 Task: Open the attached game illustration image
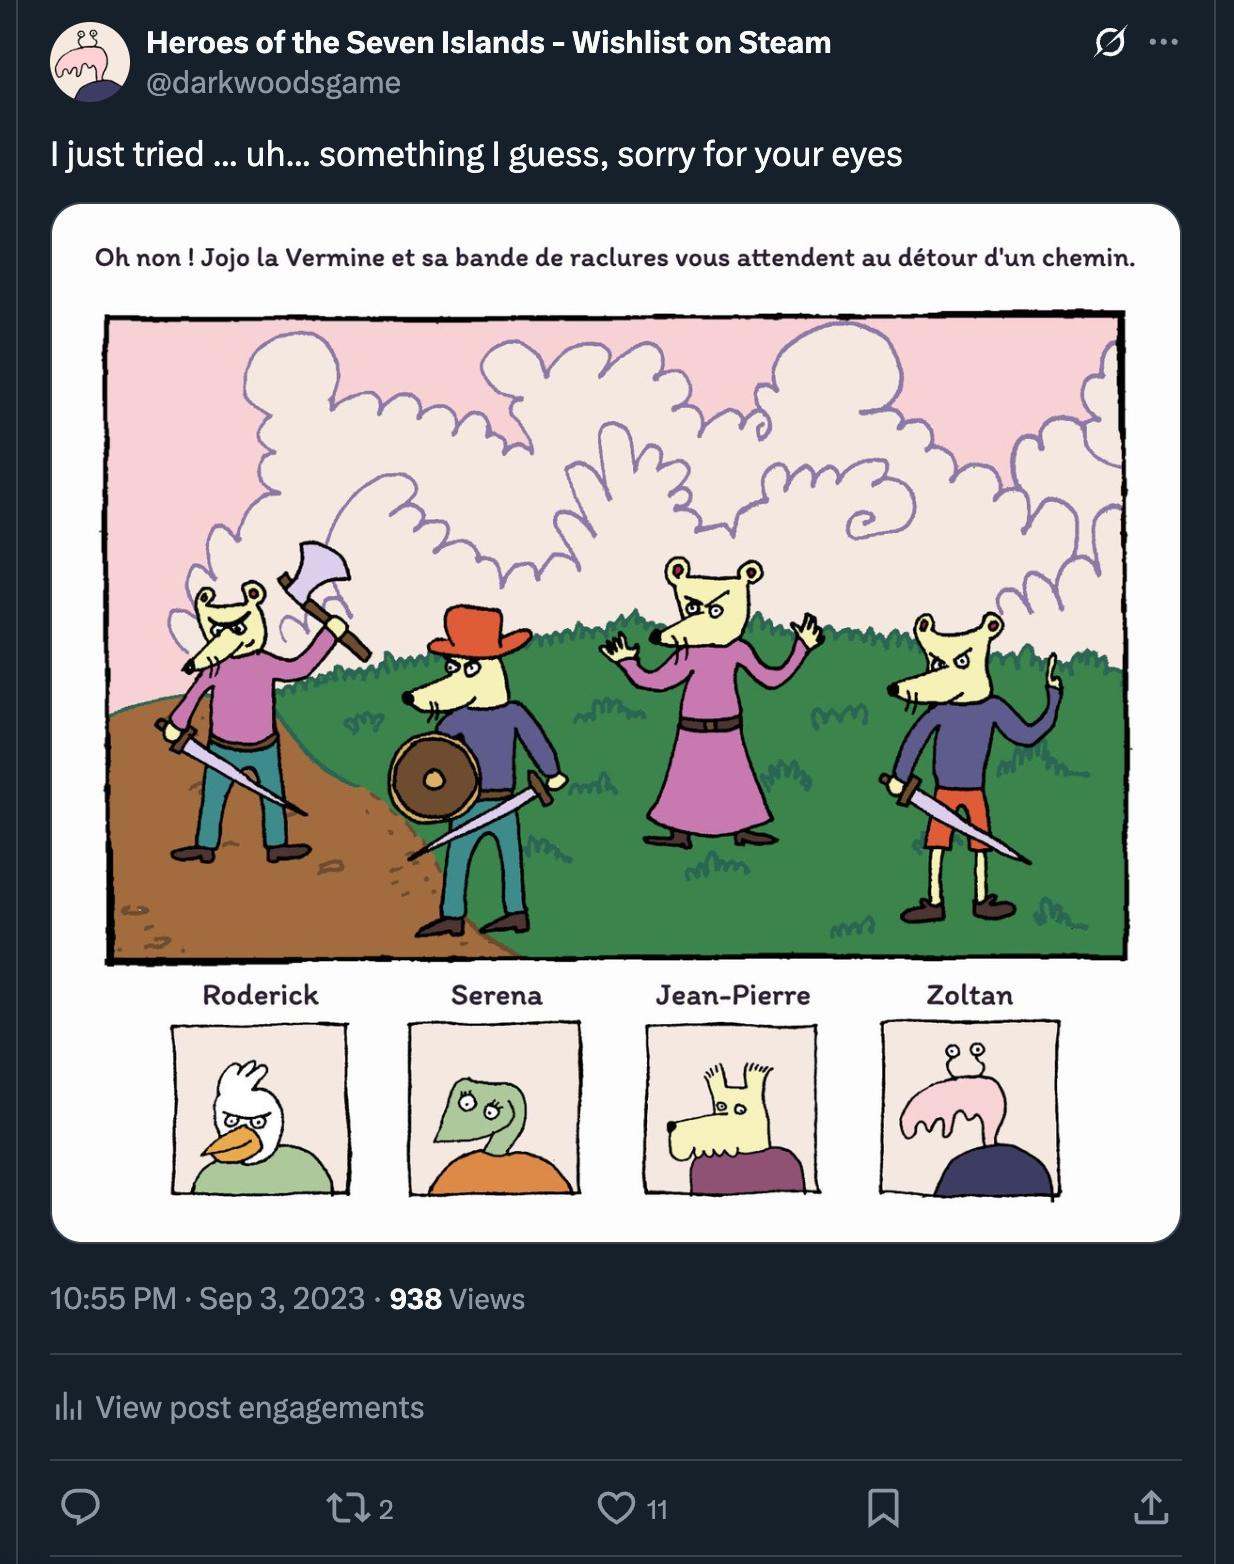pos(616,640)
